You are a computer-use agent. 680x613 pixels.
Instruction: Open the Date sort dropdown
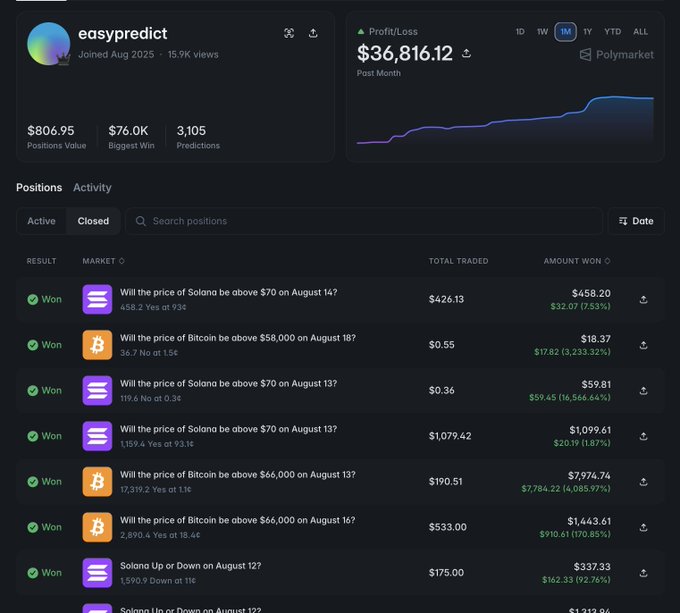pos(636,221)
